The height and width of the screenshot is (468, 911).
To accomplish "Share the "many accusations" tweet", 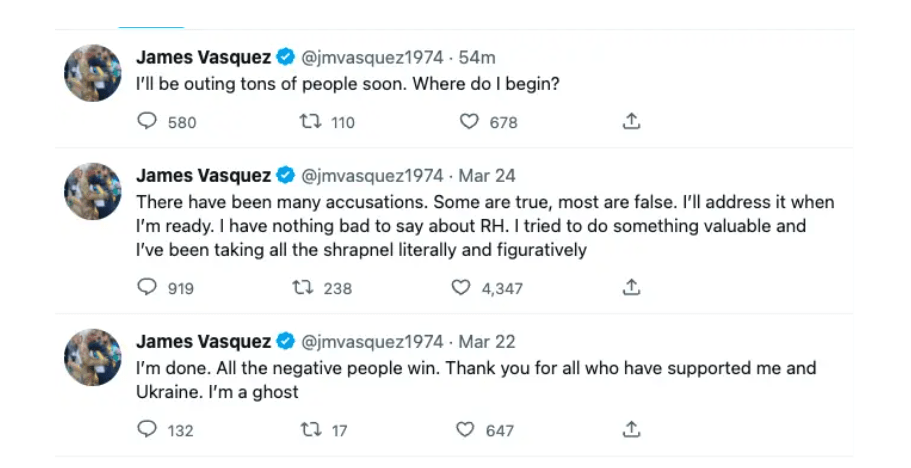I will 631,288.
